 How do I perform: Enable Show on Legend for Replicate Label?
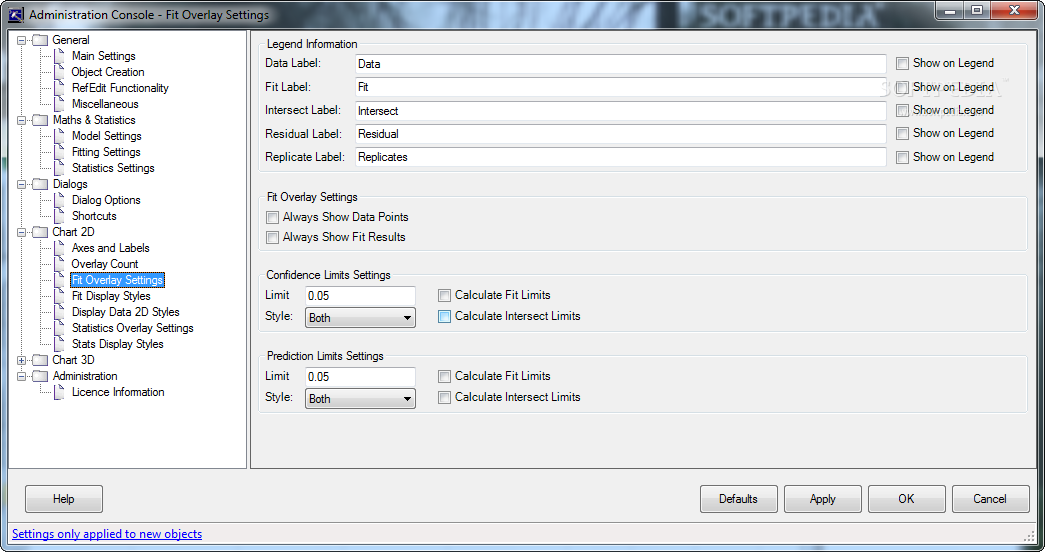coord(902,157)
